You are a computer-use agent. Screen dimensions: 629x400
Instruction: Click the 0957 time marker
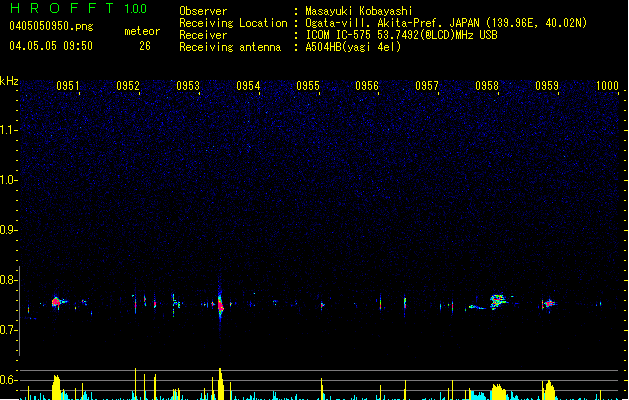click(427, 86)
